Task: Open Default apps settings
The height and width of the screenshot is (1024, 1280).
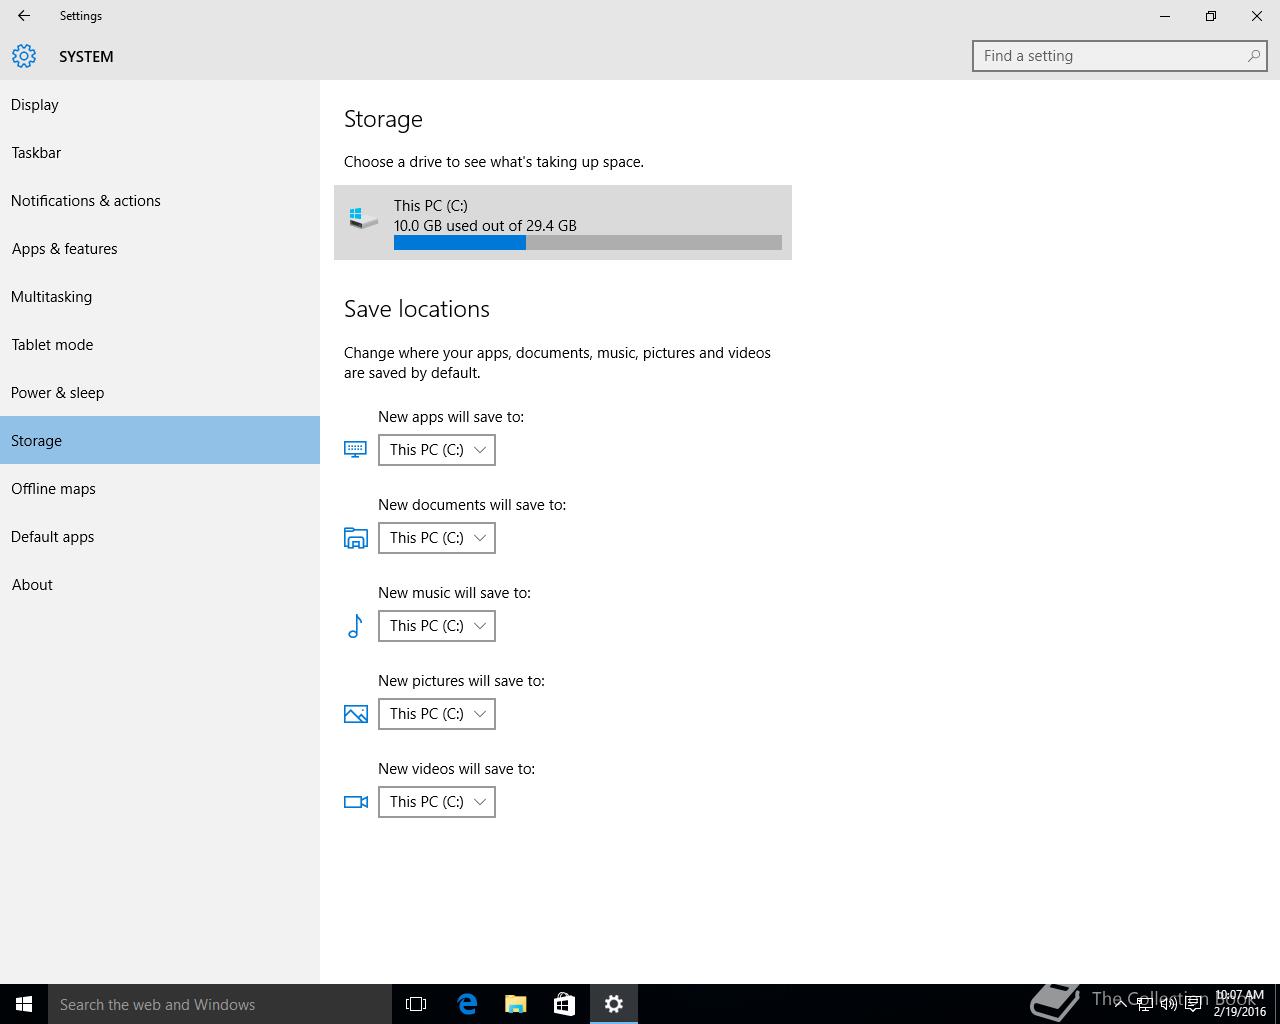Action: tap(160, 536)
